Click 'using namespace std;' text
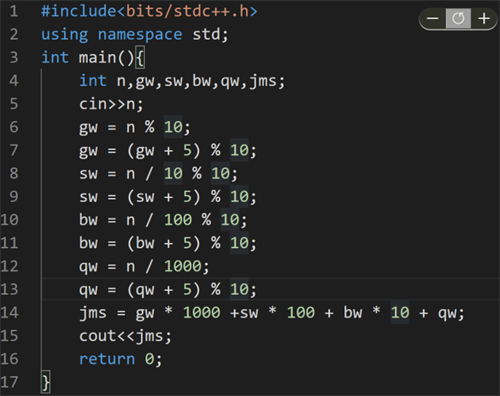The image size is (500, 396). point(135,35)
